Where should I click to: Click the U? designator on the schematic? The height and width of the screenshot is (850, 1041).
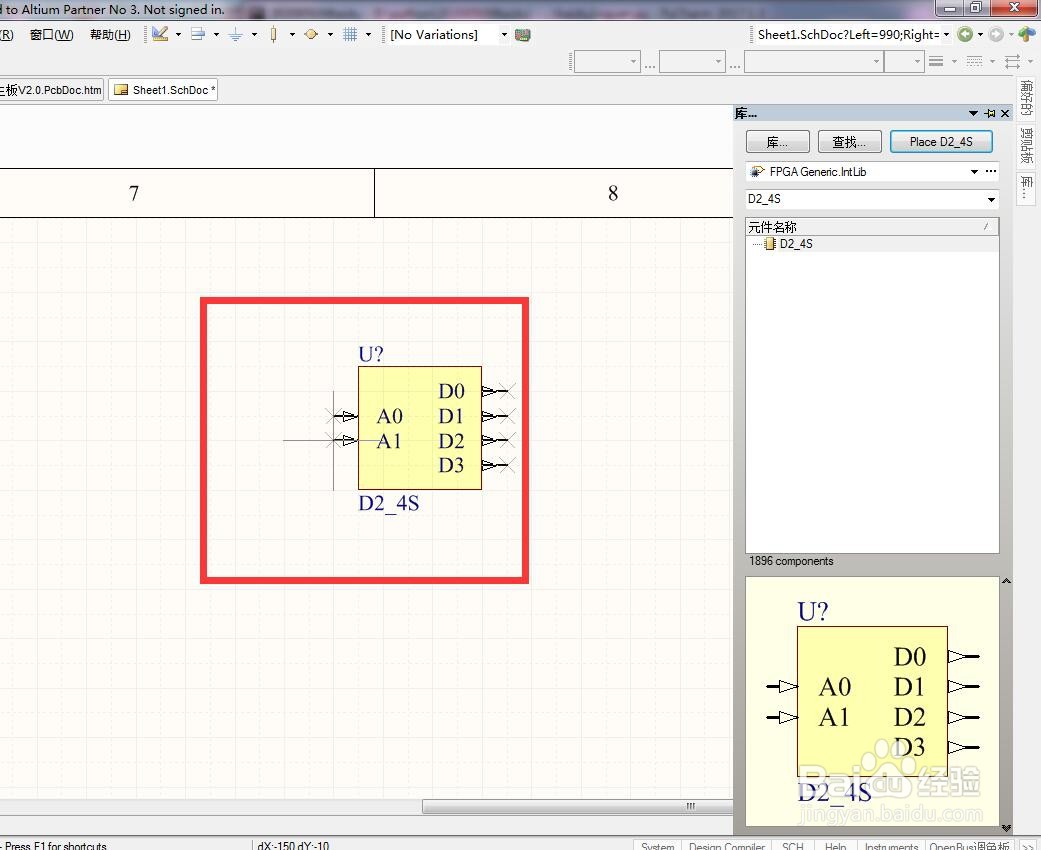pos(370,354)
